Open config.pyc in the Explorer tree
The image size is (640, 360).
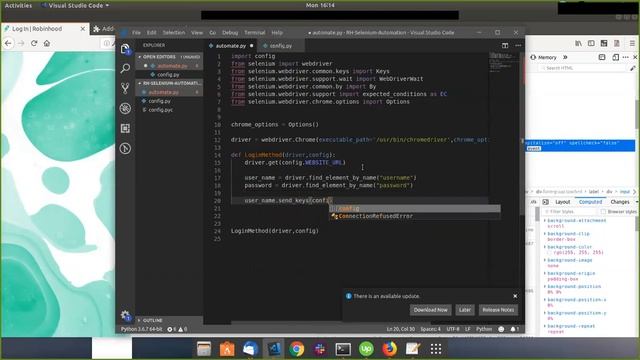coord(160,110)
